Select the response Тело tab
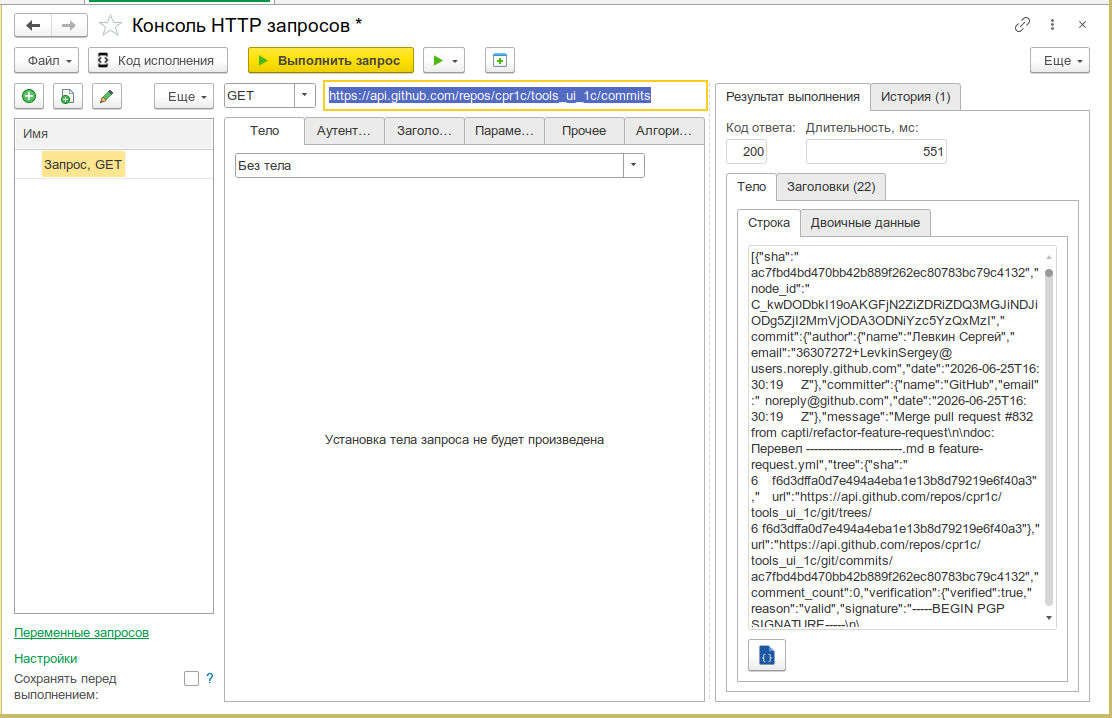 coord(752,187)
